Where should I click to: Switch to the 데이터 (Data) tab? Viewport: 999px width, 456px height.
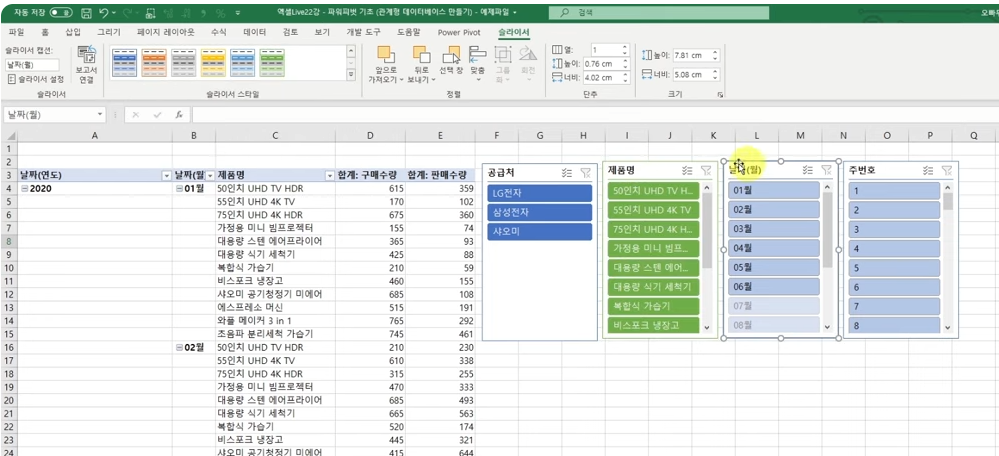pos(255,32)
